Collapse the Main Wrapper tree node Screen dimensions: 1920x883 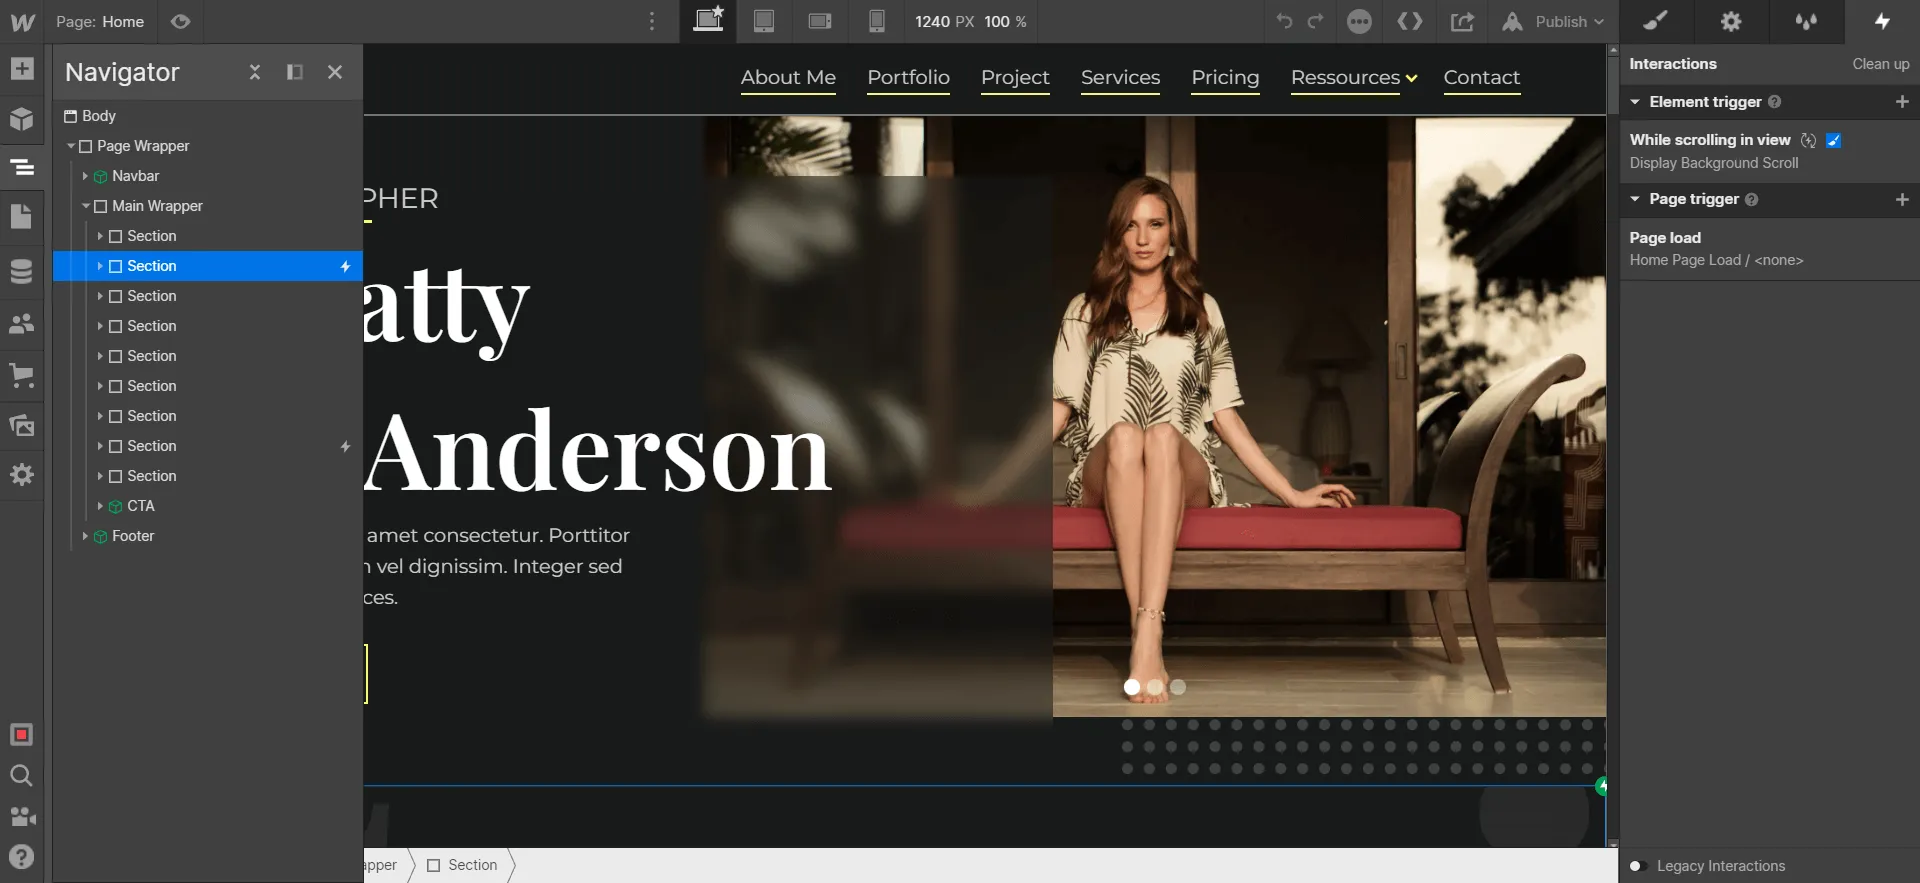(x=86, y=206)
